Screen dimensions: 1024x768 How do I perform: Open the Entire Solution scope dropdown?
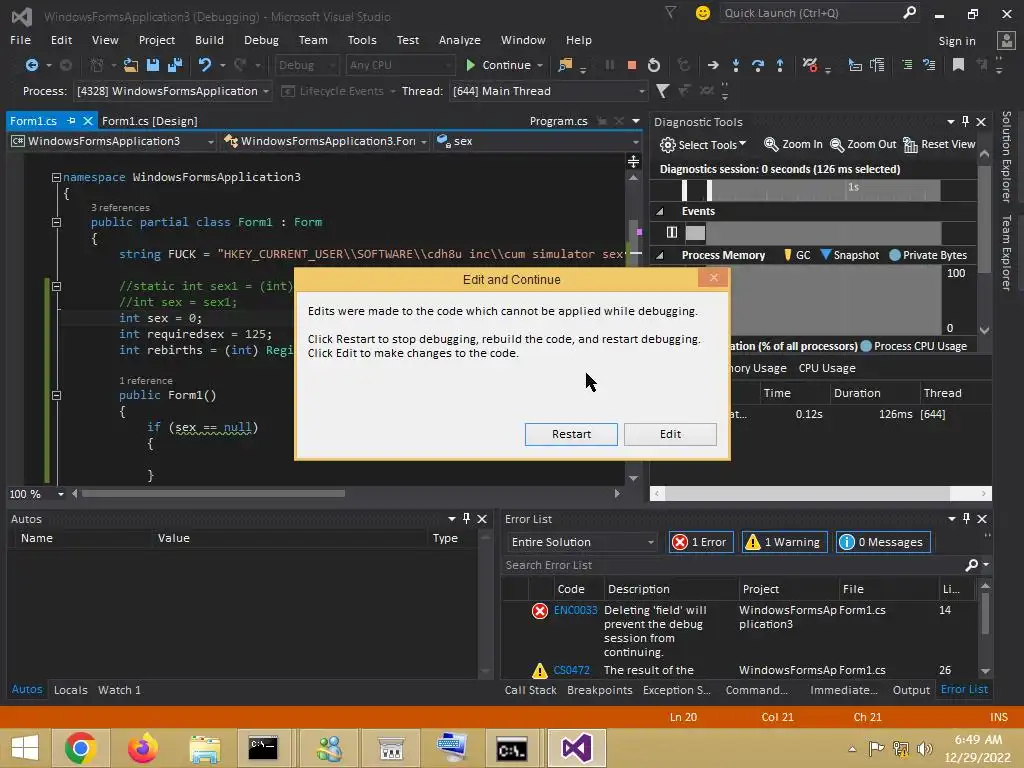582,542
